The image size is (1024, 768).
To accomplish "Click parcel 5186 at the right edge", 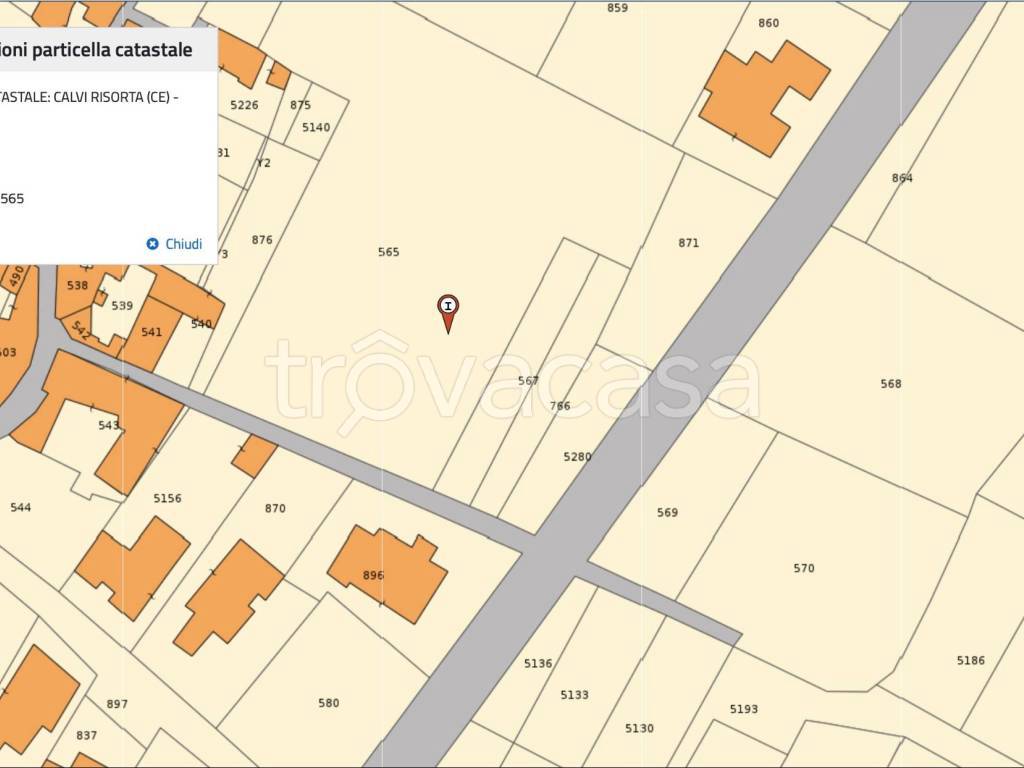I will [x=970, y=660].
